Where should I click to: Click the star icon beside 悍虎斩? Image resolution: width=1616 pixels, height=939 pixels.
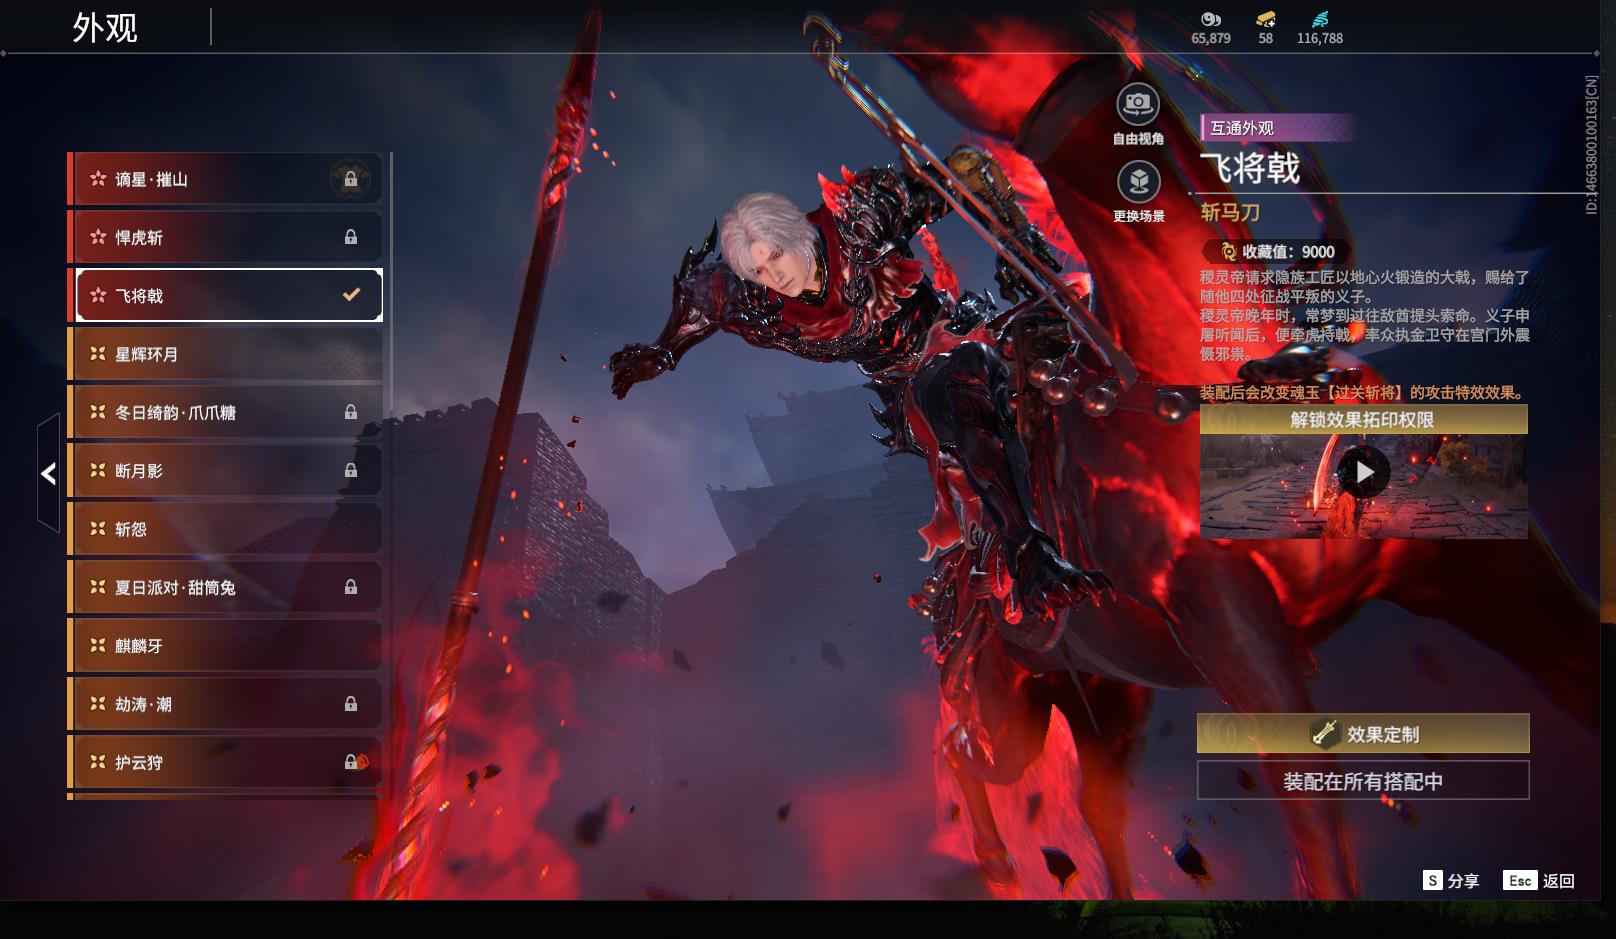point(98,237)
